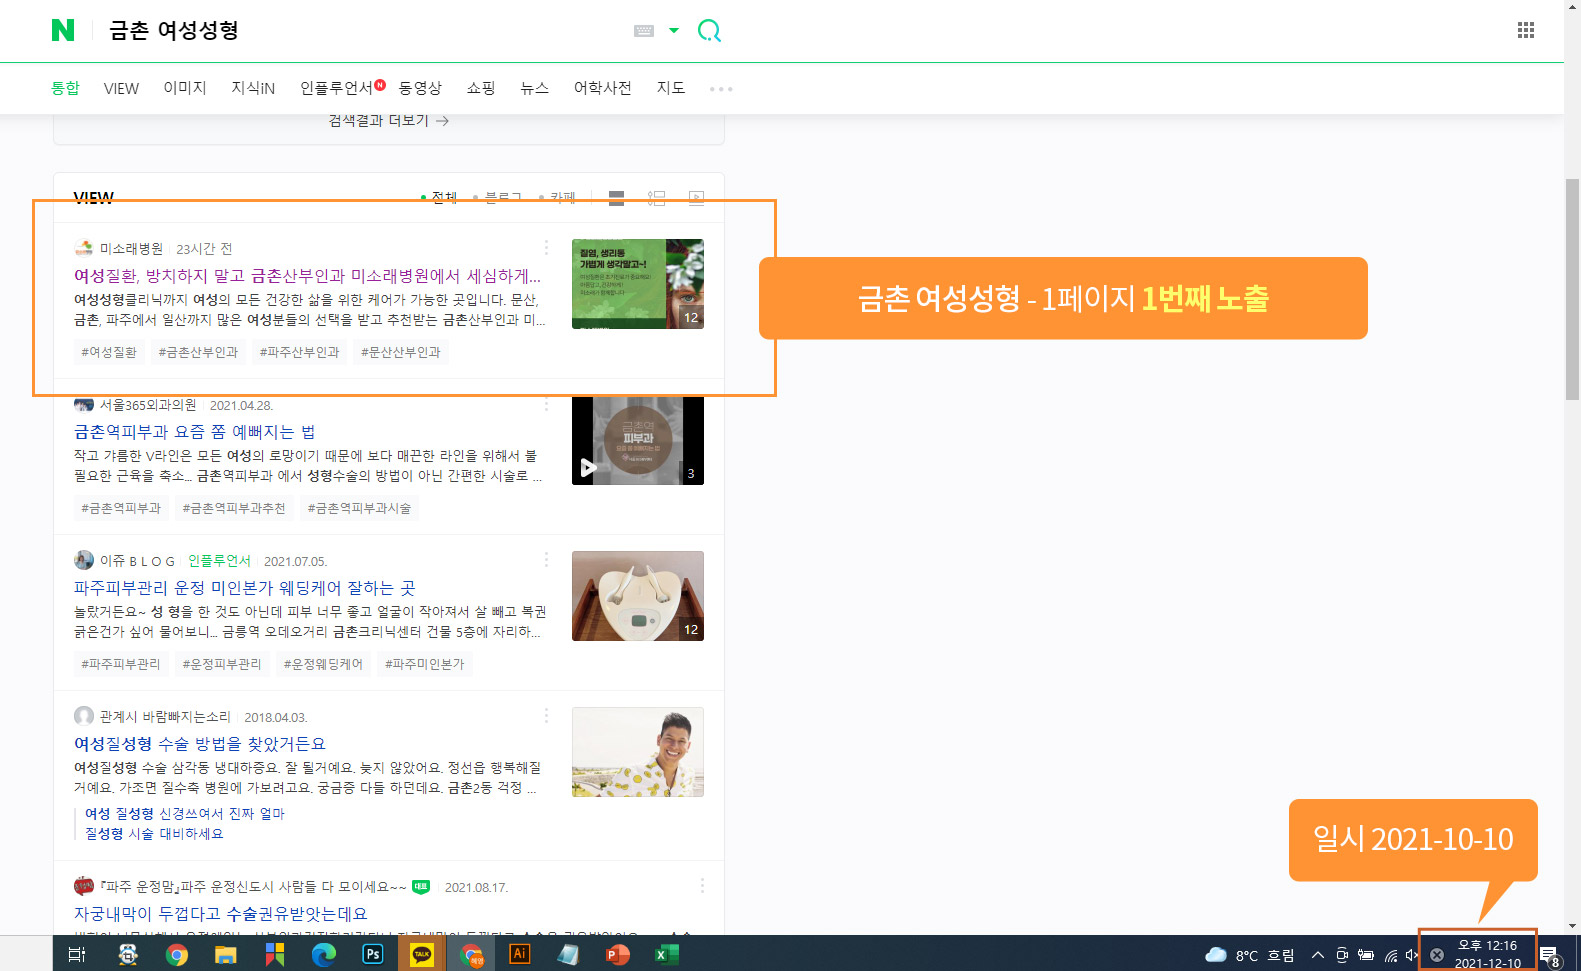
Task: Open the 인플루언서 tab
Action: [337, 88]
